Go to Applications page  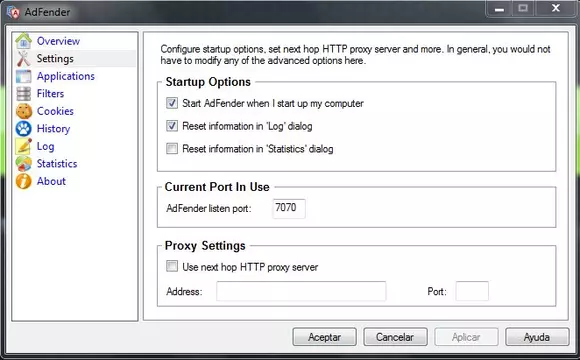click(65, 76)
